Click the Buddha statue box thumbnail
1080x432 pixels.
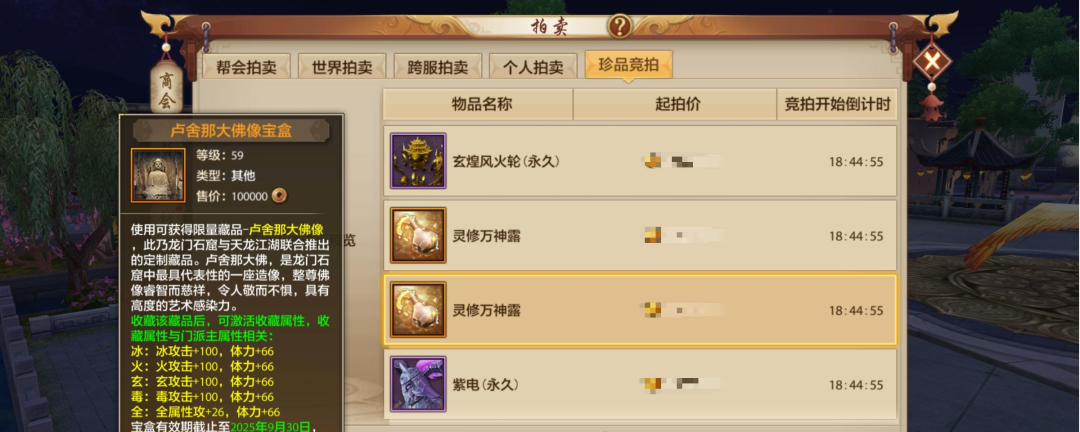pyautogui.click(x=158, y=176)
